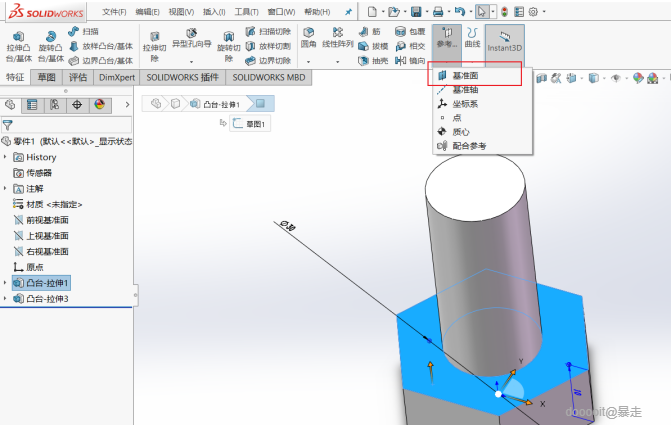Click the 拉伸切除 extruded cut tool
Screen dimensions: 671x425
click(154, 45)
